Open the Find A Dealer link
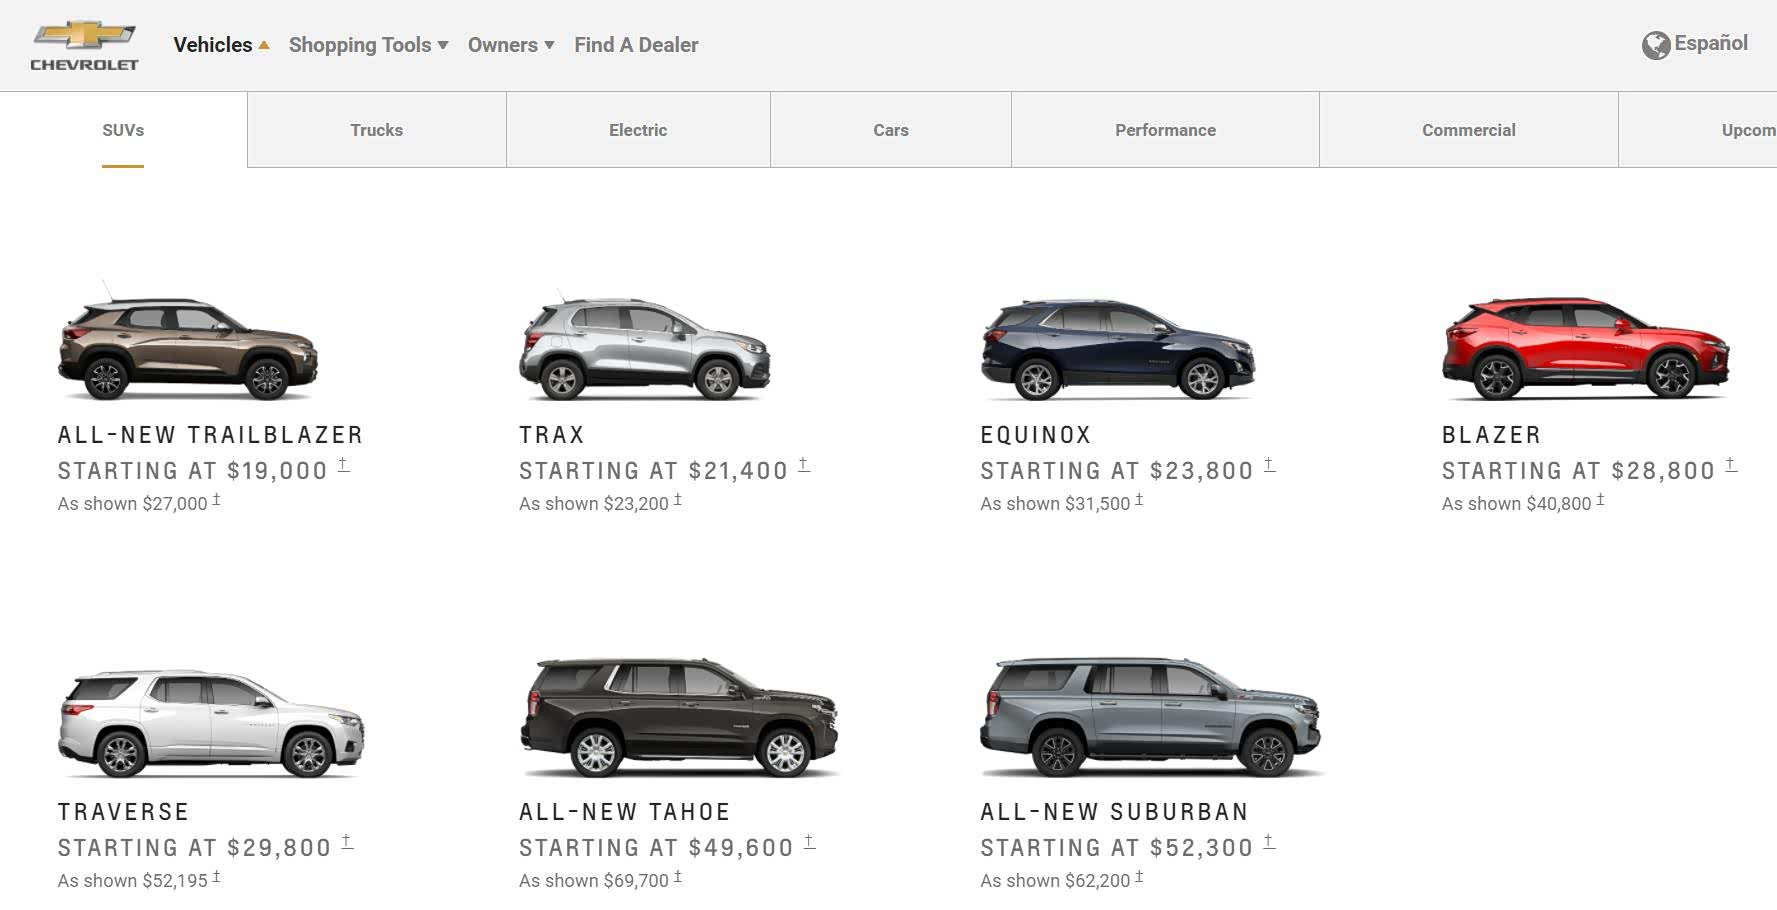The width and height of the screenshot is (1777, 910). tap(636, 45)
